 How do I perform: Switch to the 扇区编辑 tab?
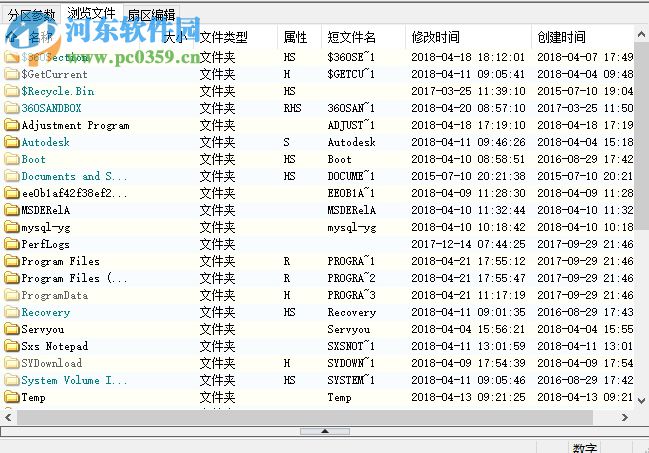pos(151,15)
